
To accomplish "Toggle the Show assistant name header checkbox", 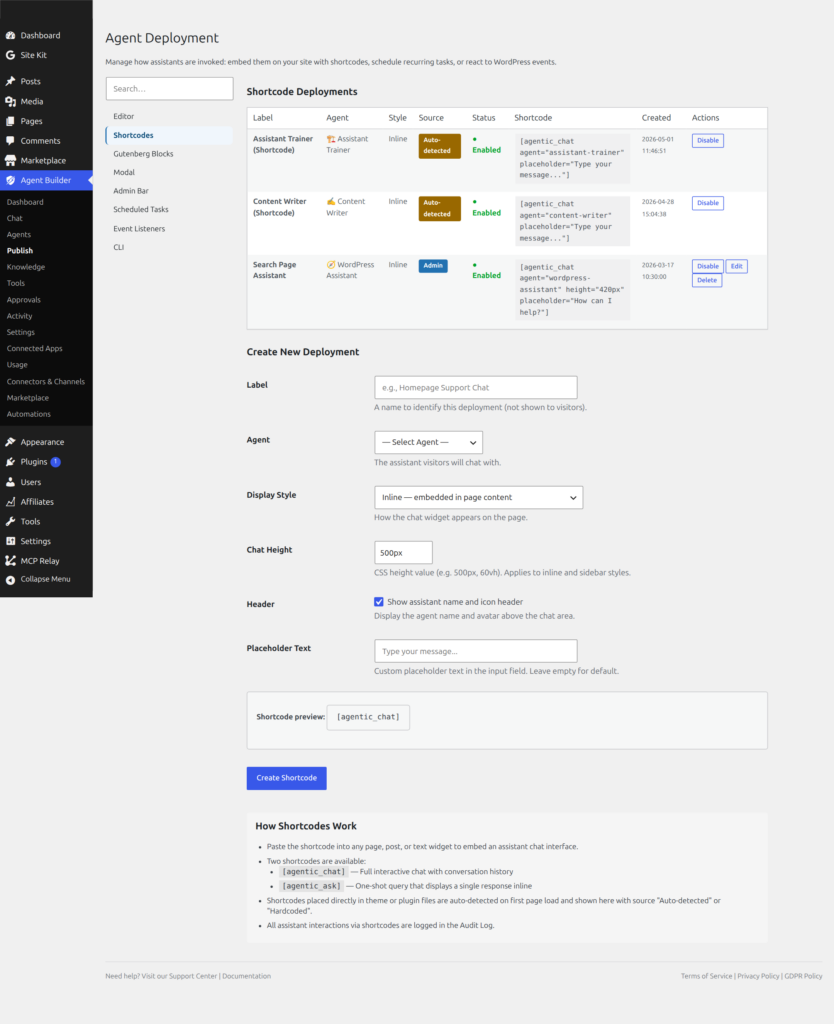I will tap(379, 601).
